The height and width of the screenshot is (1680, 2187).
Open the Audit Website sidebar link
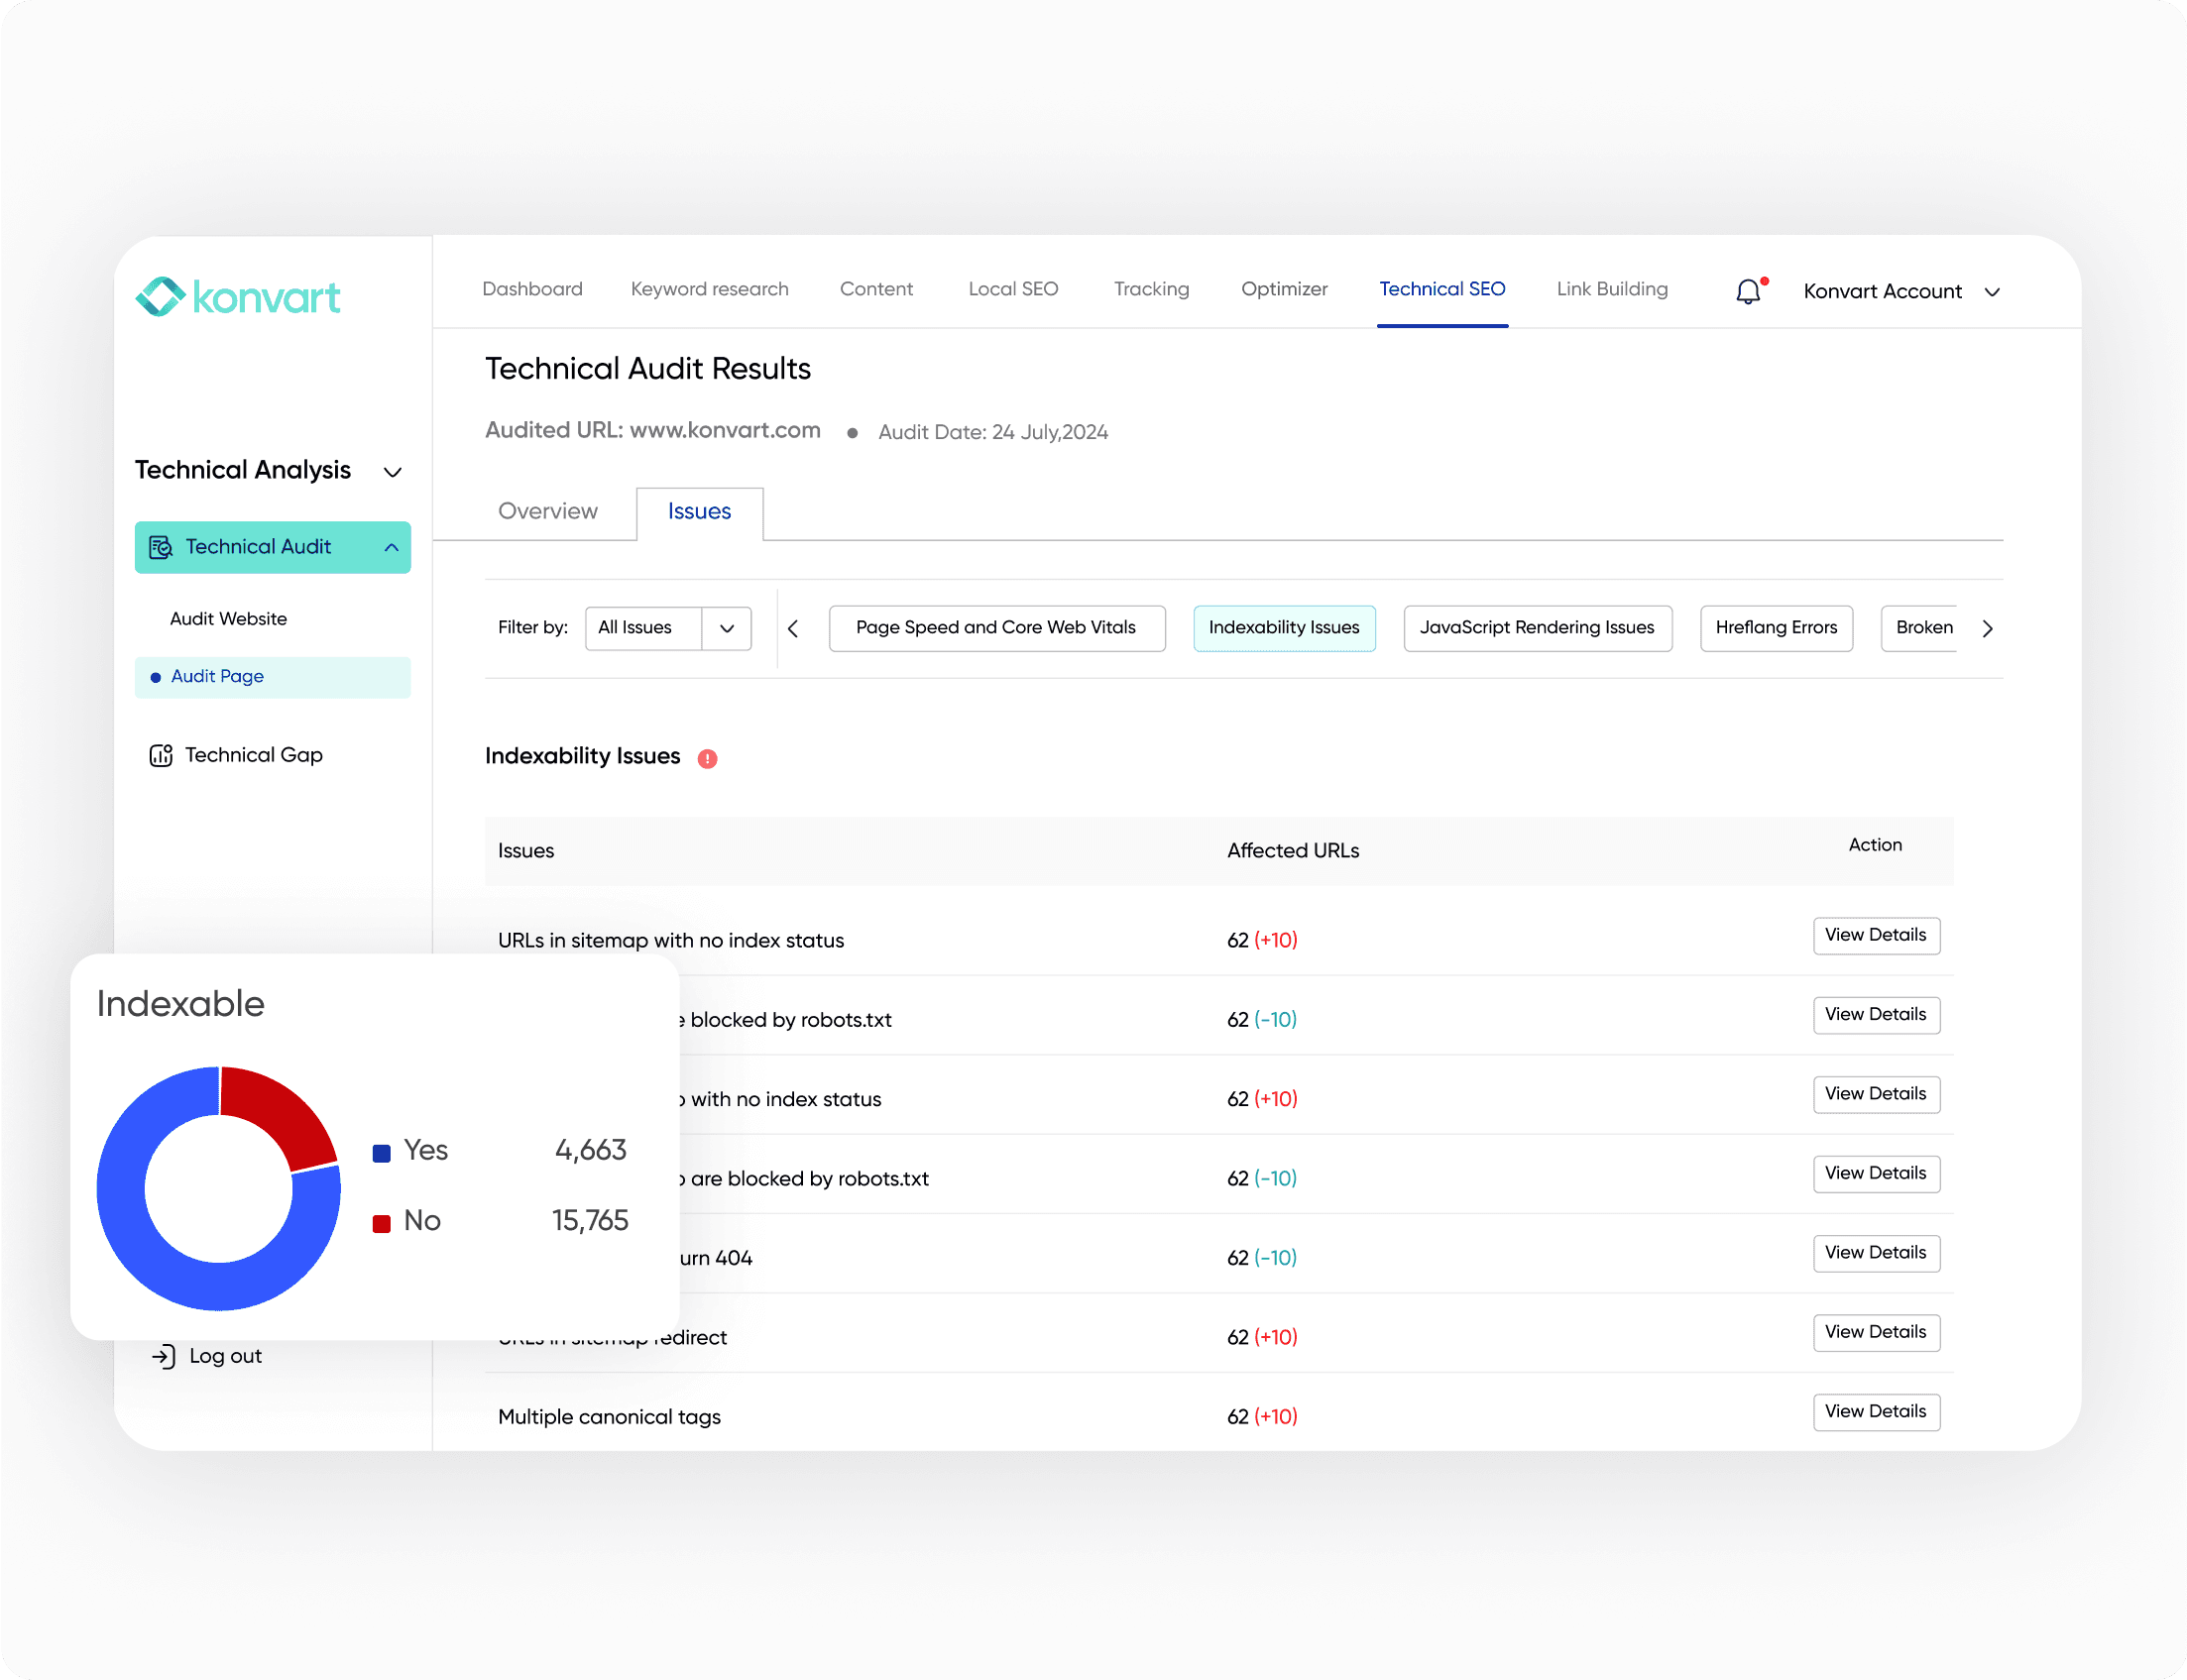(x=228, y=619)
